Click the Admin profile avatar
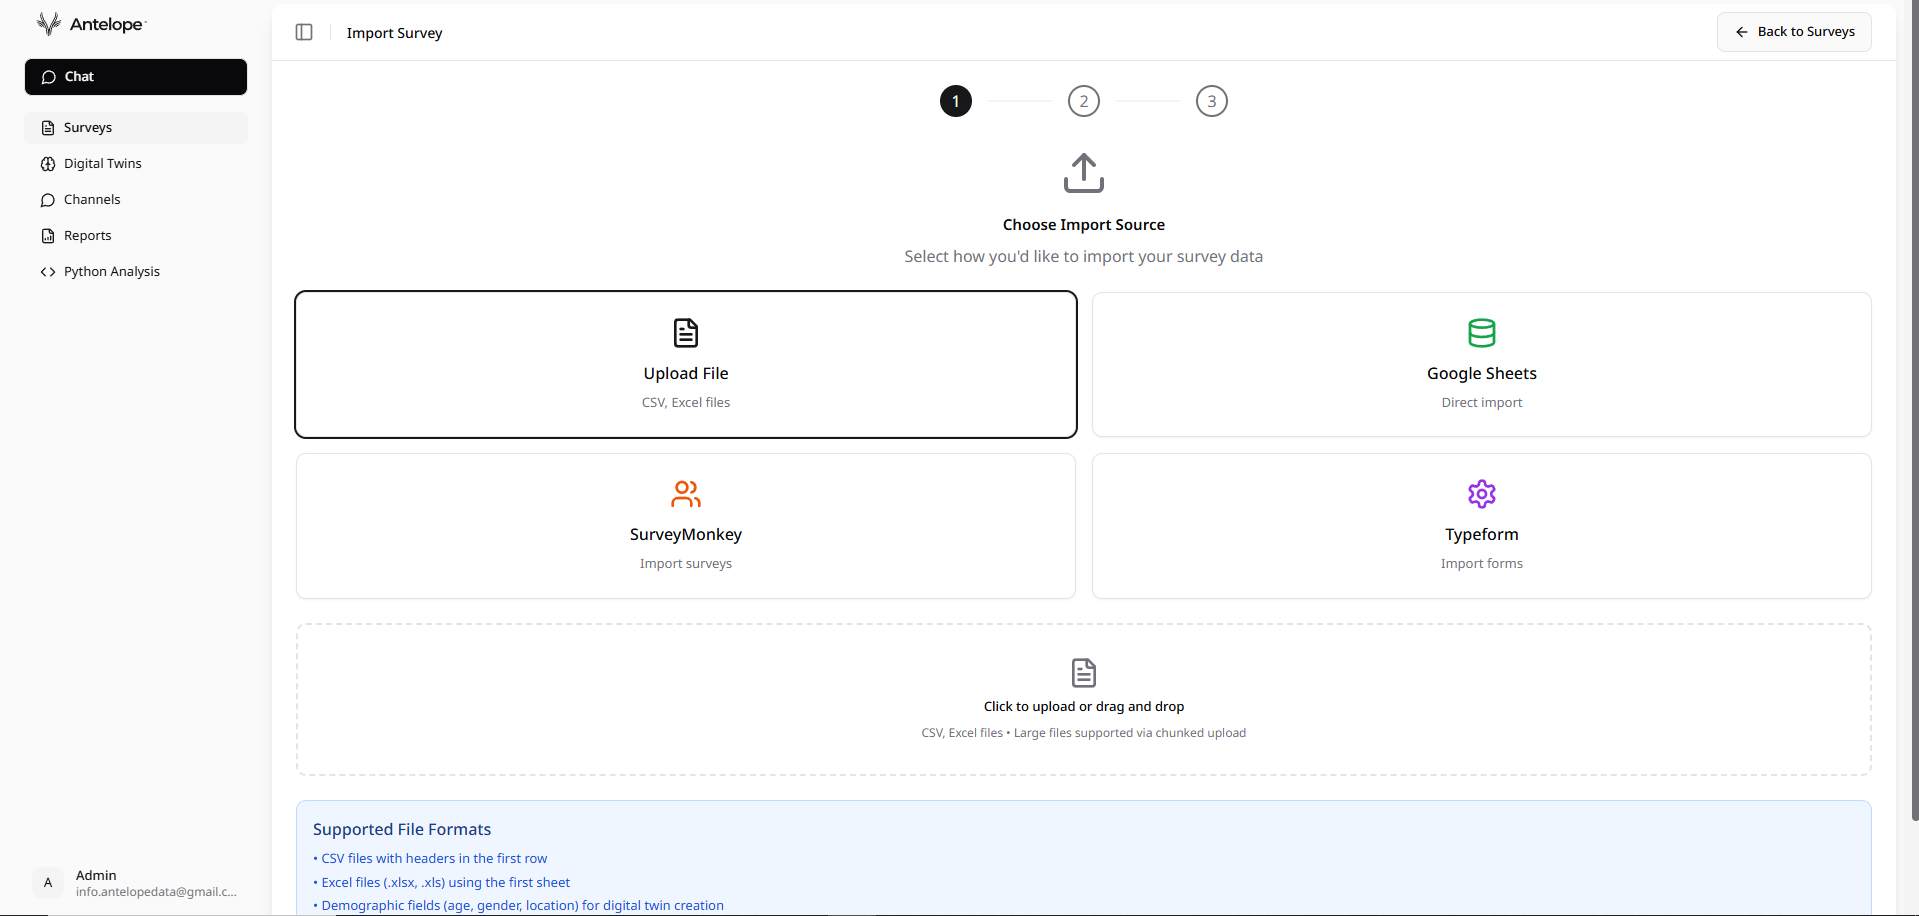The height and width of the screenshot is (916, 1919). (47, 883)
